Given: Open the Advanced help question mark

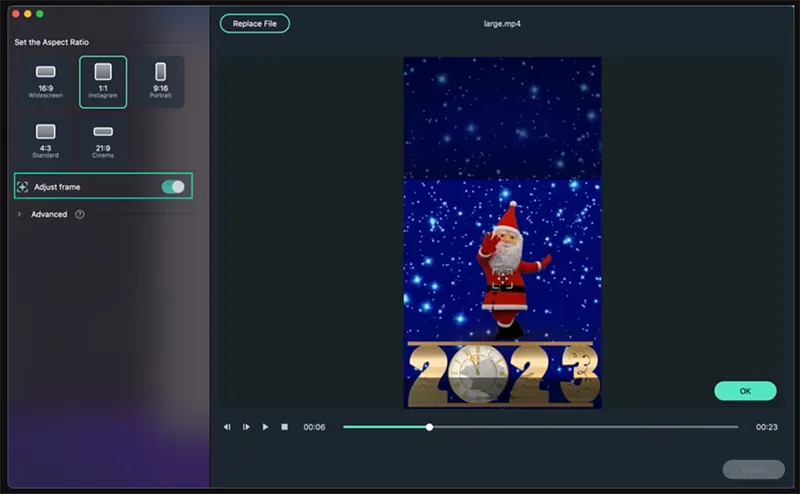Looking at the screenshot, I should pyautogui.click(x=80, y=214).
